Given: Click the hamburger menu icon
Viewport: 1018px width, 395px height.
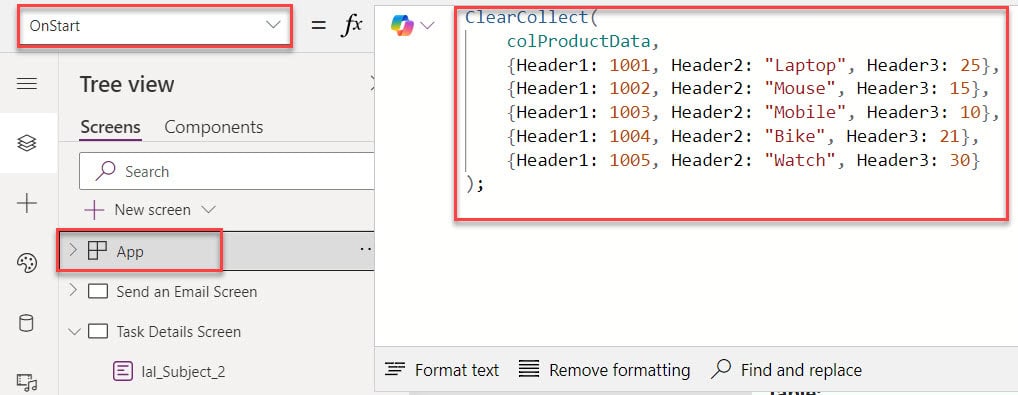Looking at the screenshot, I should point(27,84).
